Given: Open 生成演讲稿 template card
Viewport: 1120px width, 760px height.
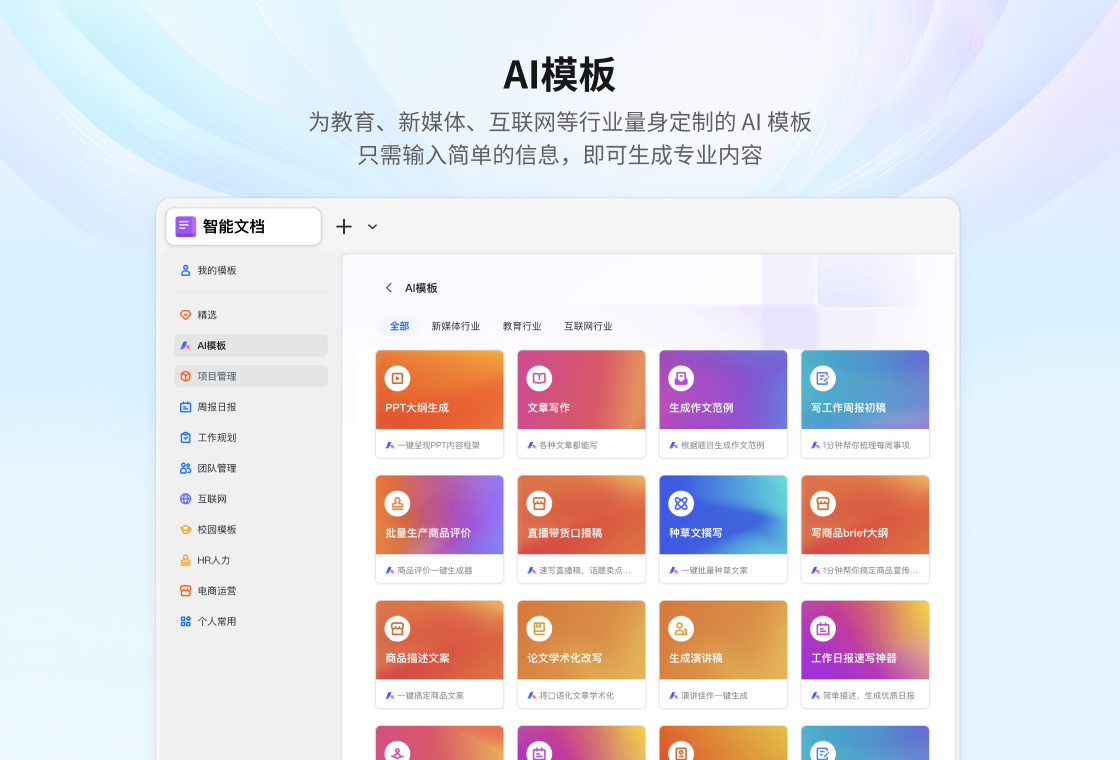Looking at the screenshot, I should click(x=723, y=654).
